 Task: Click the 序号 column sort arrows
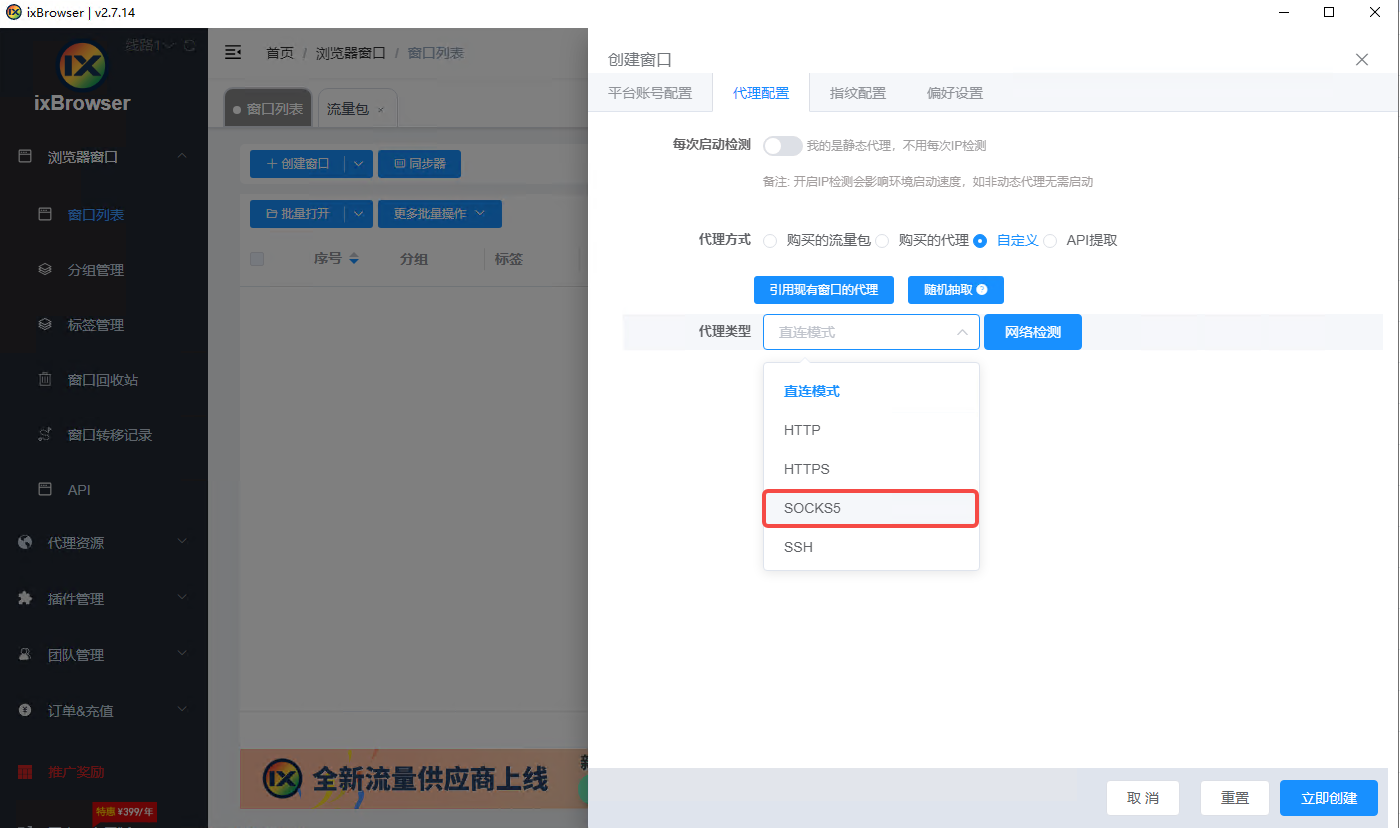(353, 259)
